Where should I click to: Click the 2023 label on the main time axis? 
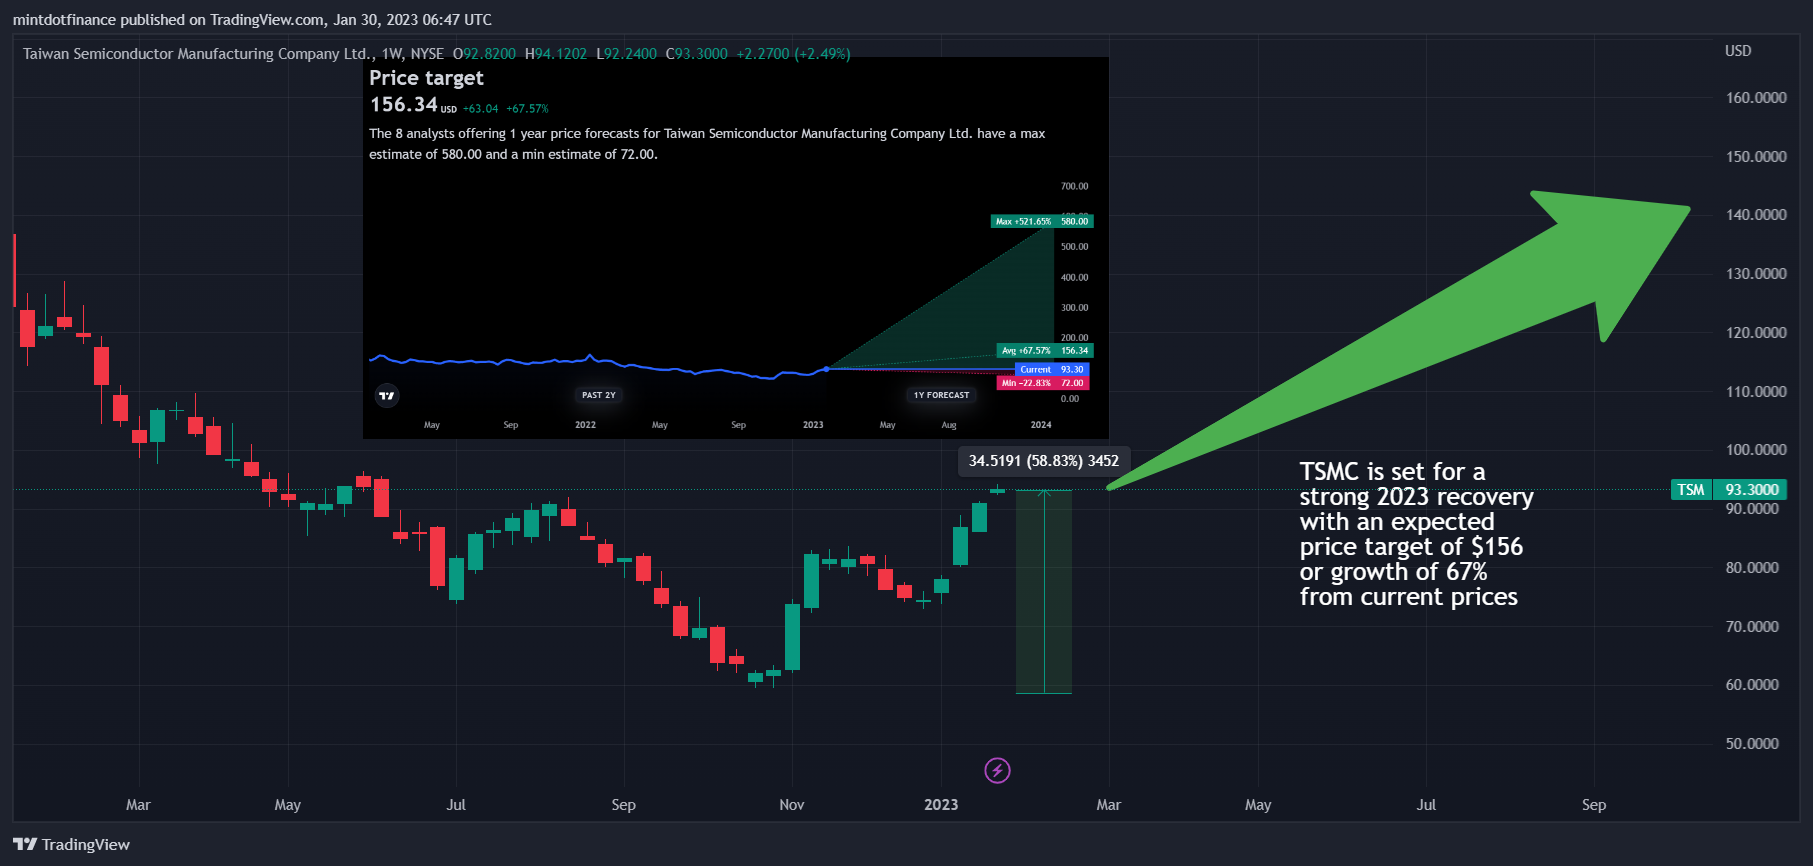coord(941,805)
